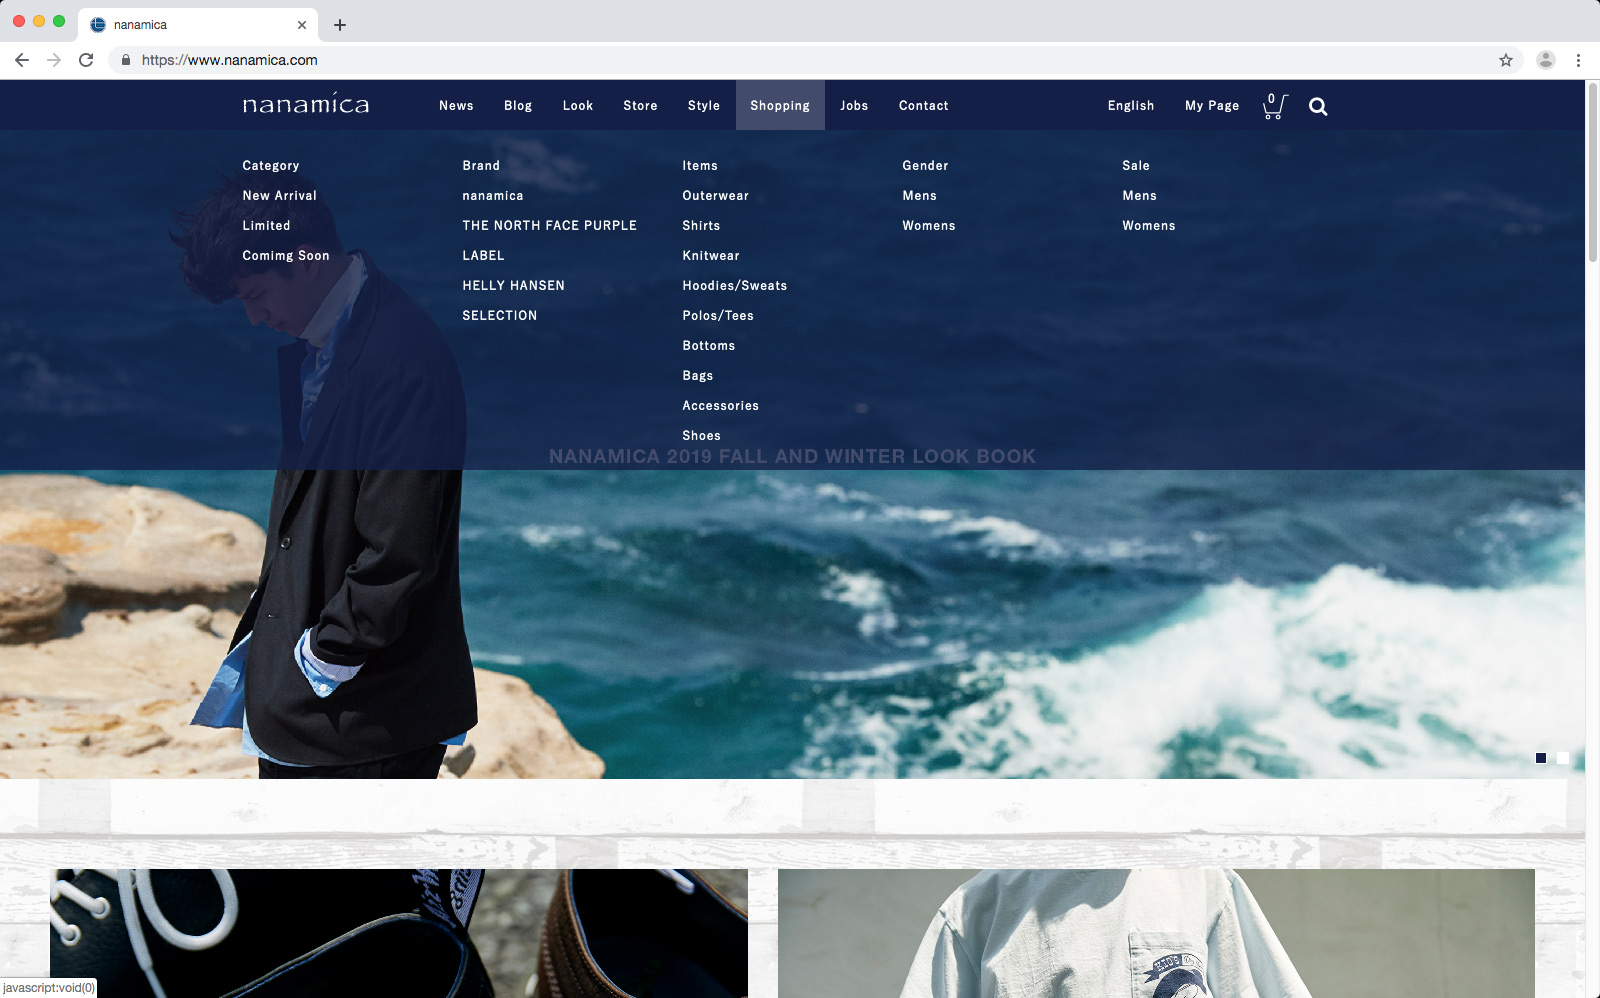Select the first slideshow indicator
This screenshot has width=1600, height=998.
coord(1541,758)
